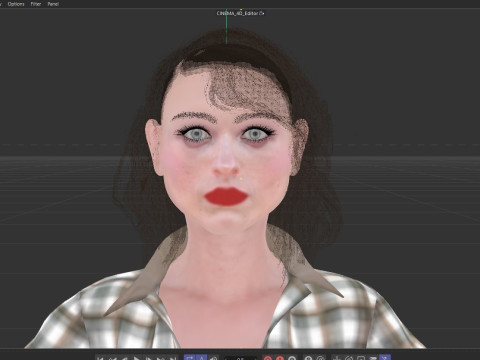Click the current frame input field
This screenshot has width=480, height=360.
pos(240,359)
